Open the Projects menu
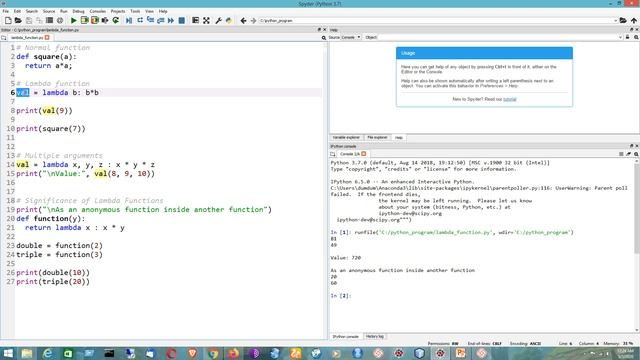This screenshot has width=640, height=360. [118, 11]
